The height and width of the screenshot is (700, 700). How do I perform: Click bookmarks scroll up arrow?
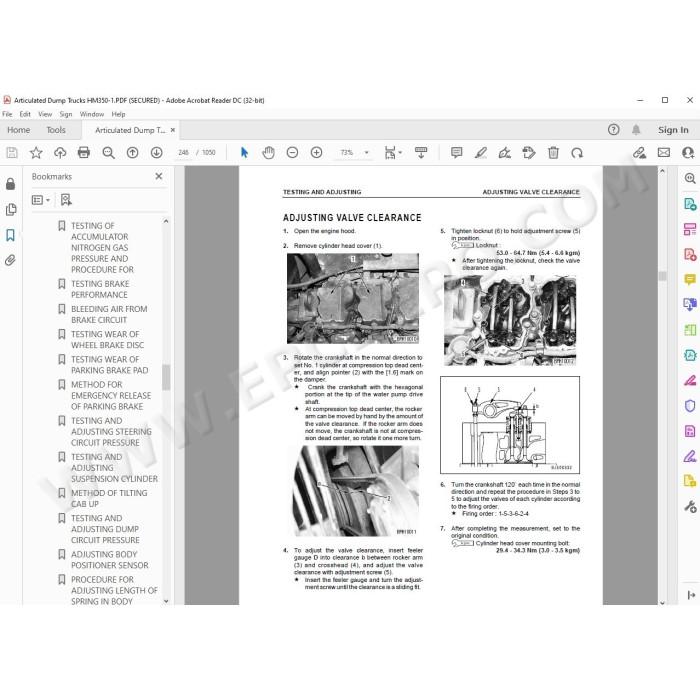(166, 221)
